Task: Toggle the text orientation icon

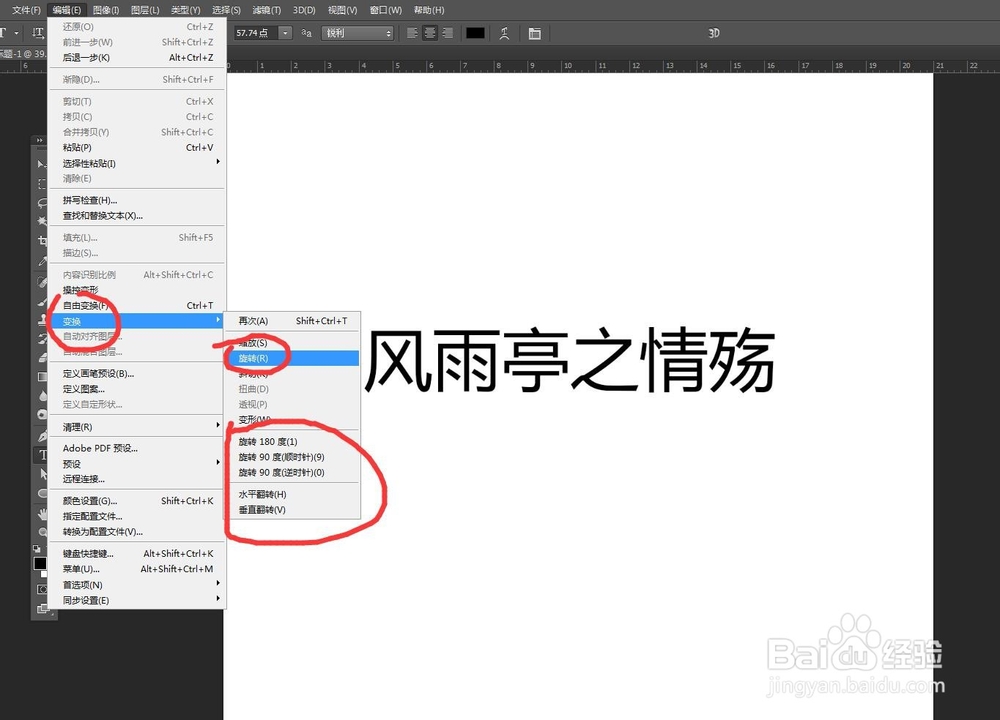Action: click(x=38, y=33)
